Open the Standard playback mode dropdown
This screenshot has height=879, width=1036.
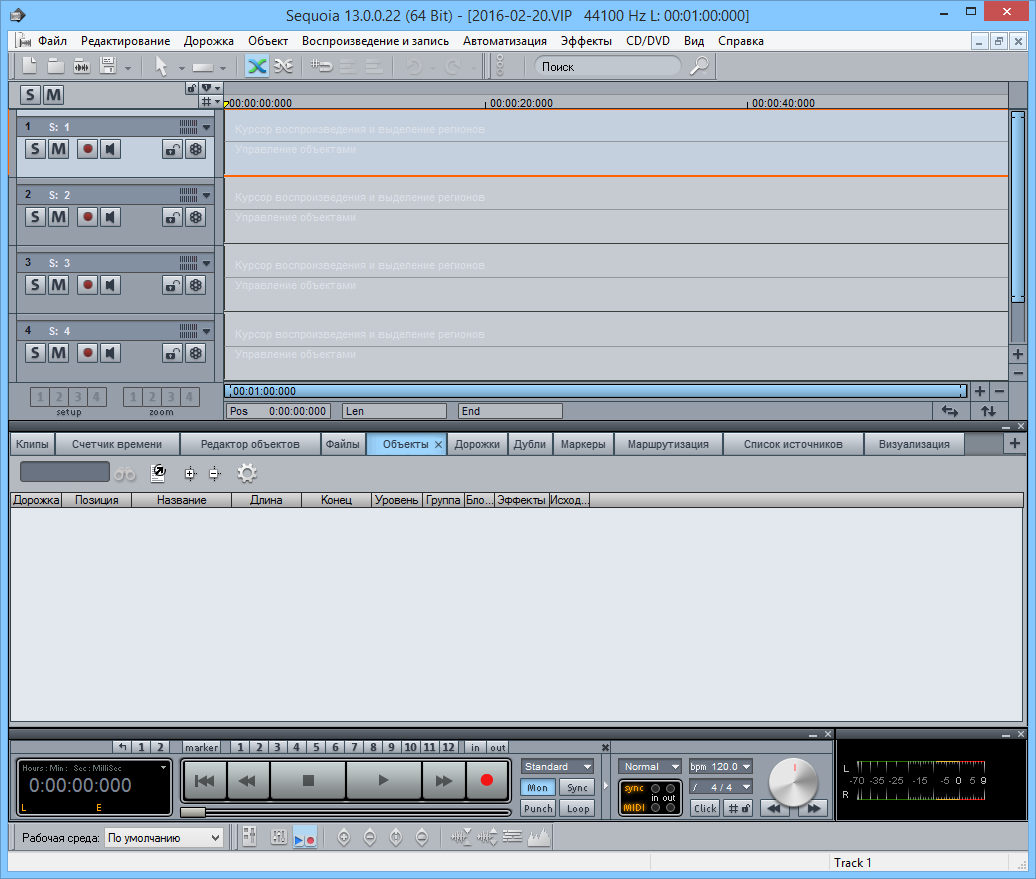pyautogui.click(x=557, y=767)
